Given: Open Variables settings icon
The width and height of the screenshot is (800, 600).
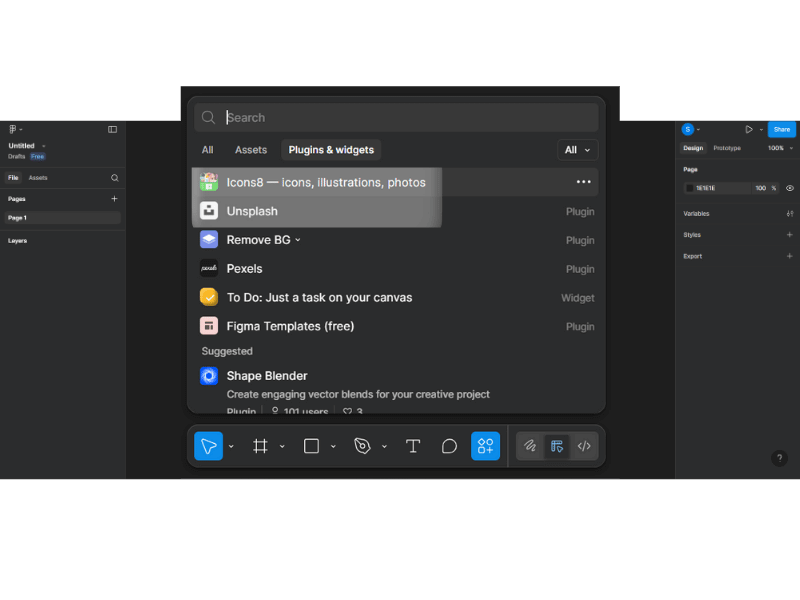Looking at the screenshot, I should coord(790,213).
